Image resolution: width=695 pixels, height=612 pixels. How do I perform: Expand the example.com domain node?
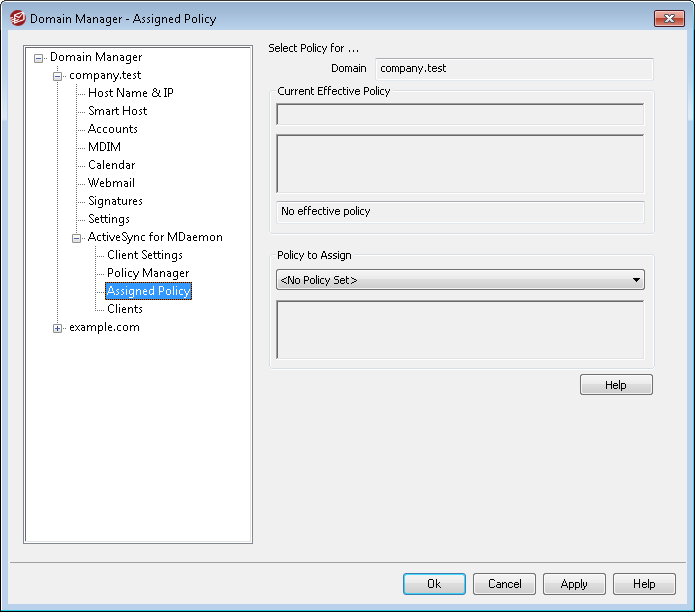coord(58,328)
